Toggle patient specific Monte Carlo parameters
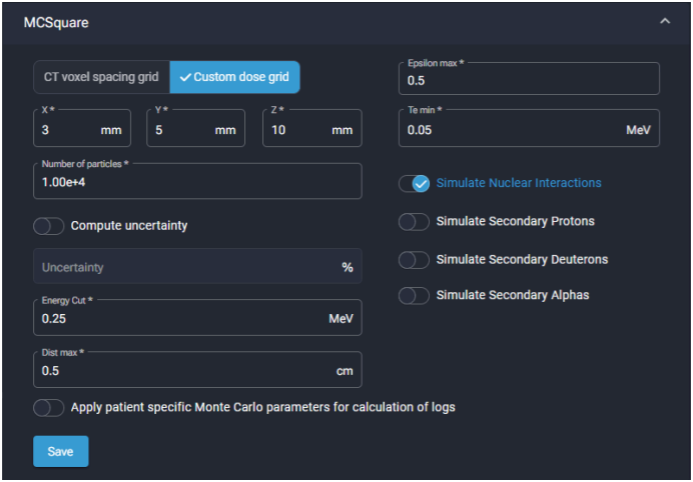This screenshot has height=482, width=693. click(49, 408)
